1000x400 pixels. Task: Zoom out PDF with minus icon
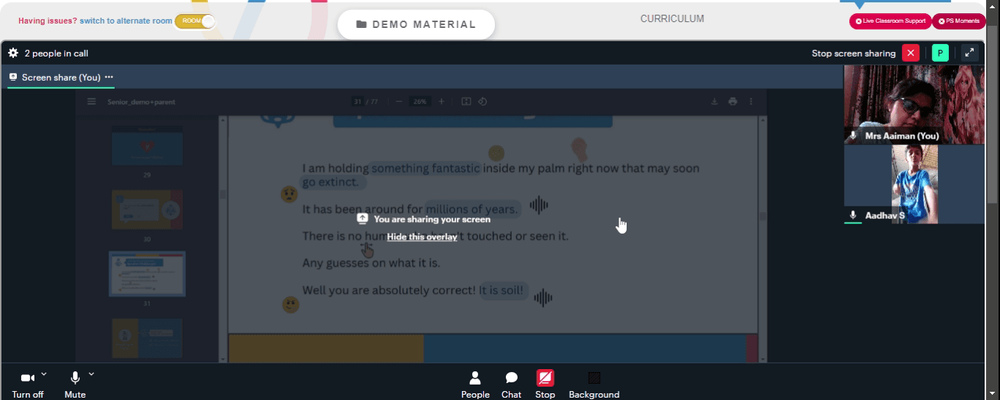click(x=399, y=101)
